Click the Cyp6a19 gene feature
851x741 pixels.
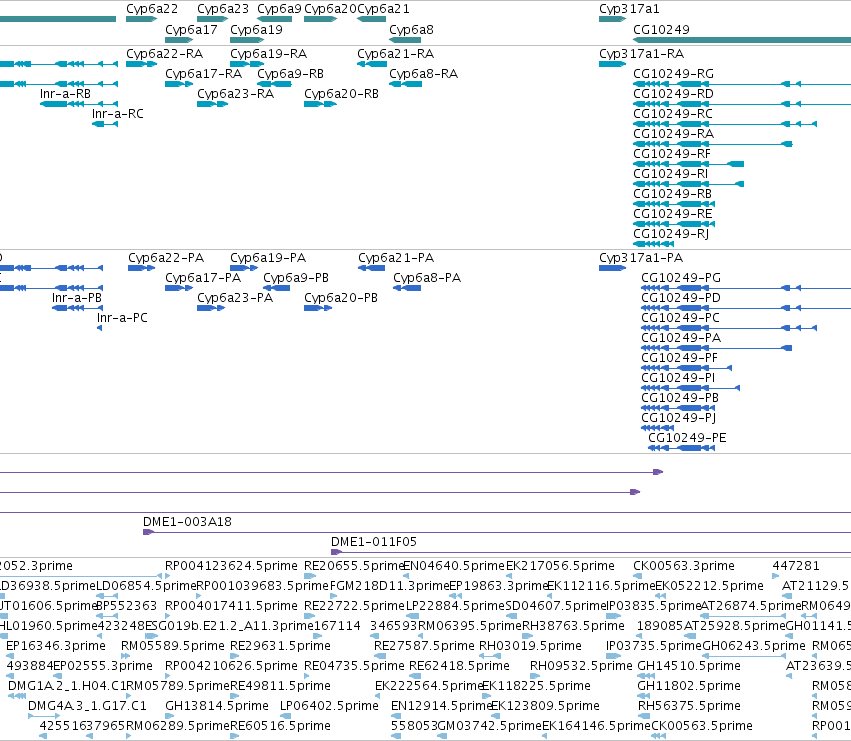click(x=246, y=40)
